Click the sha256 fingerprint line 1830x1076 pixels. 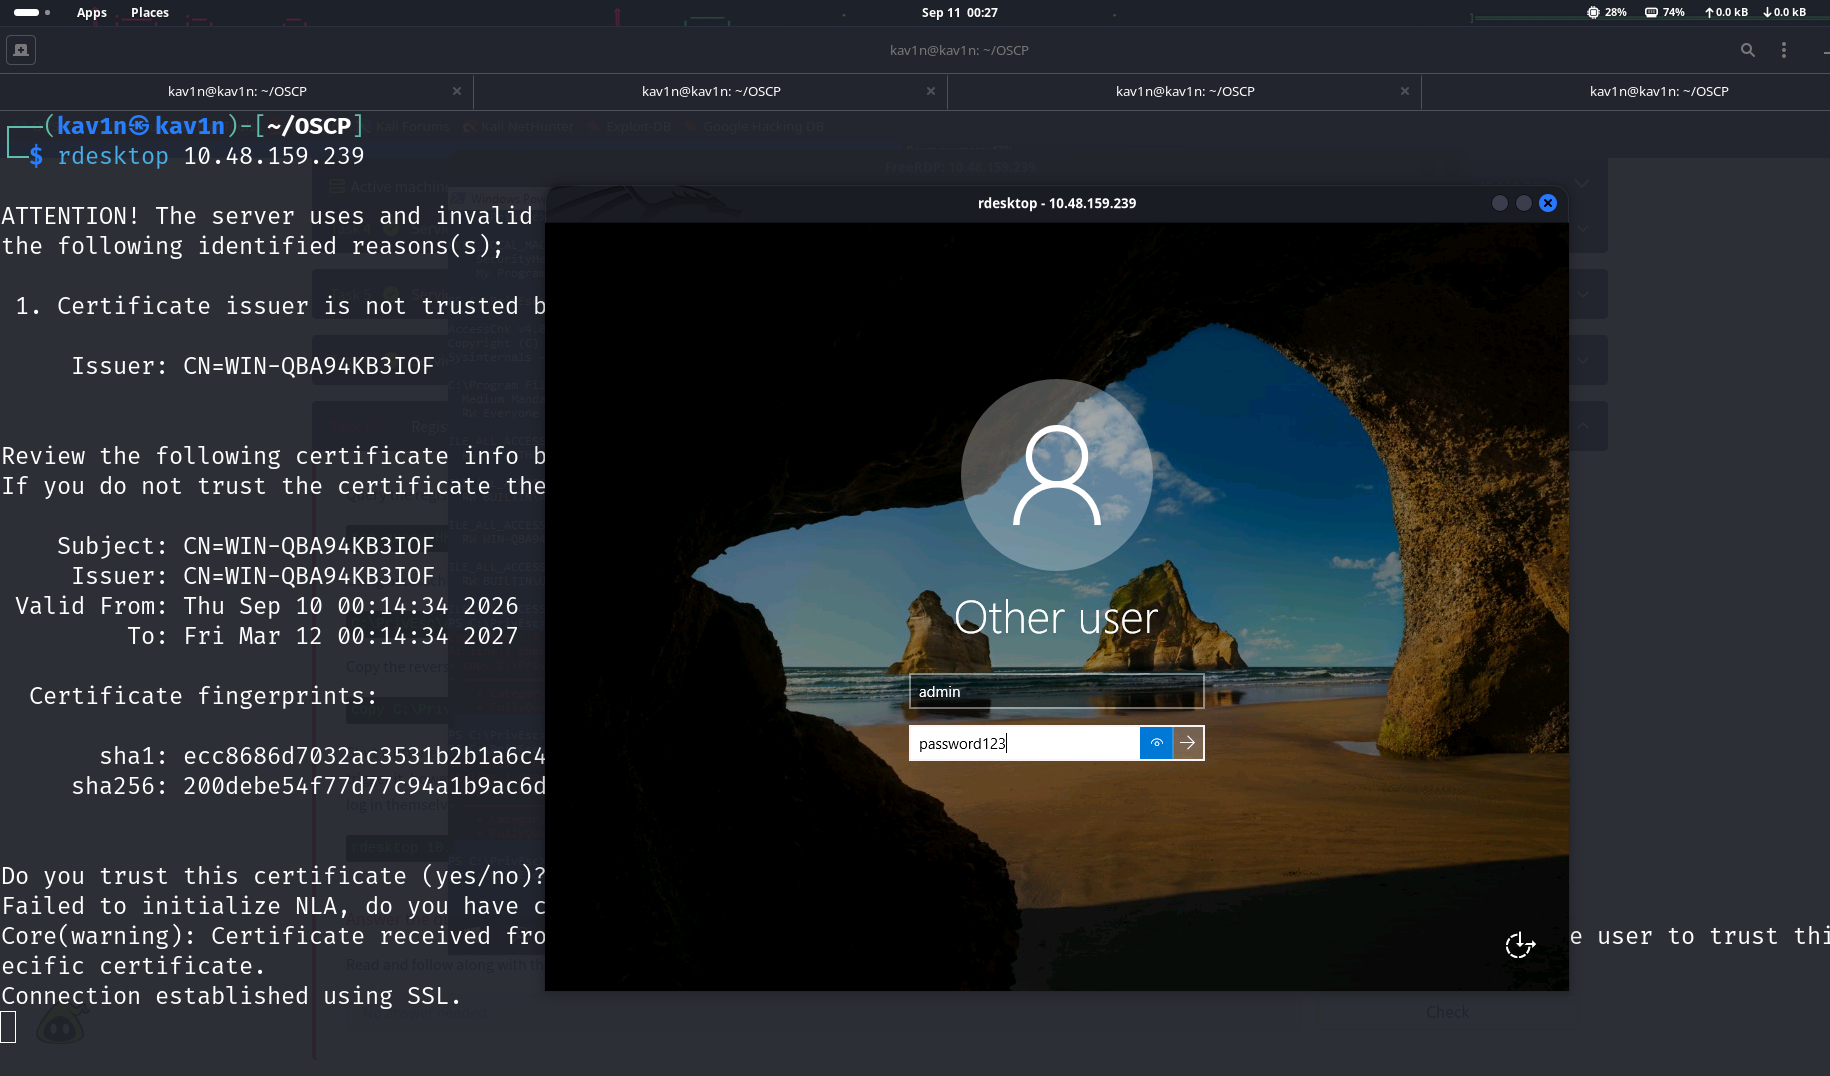tap(308, 786)
